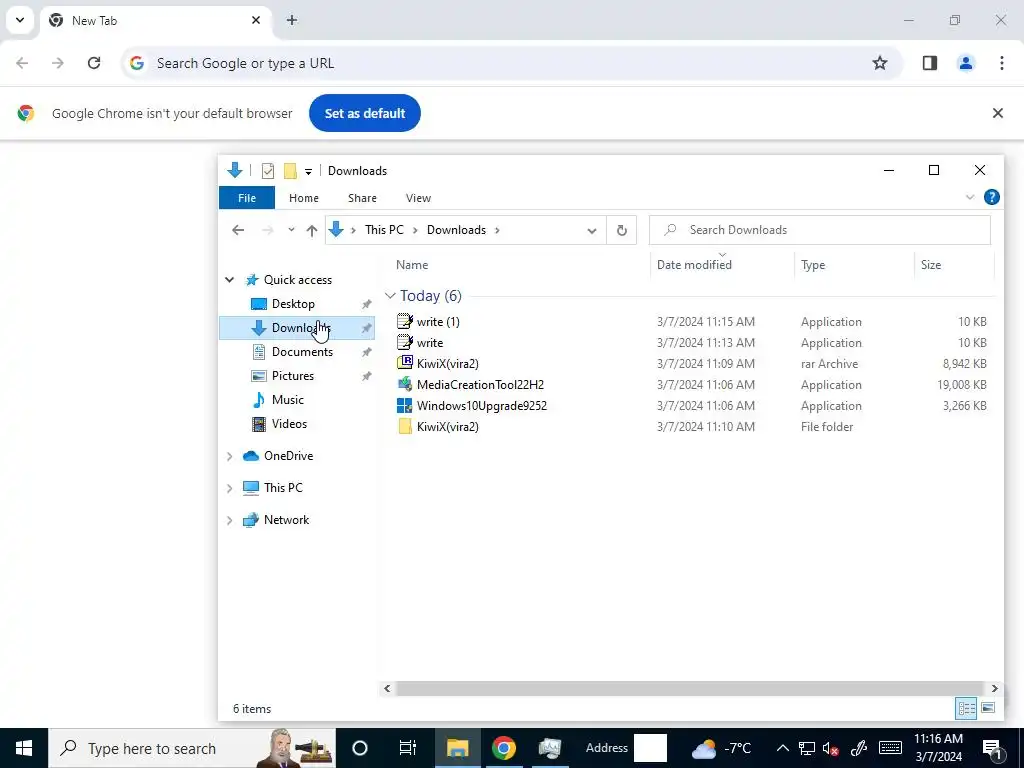
Task: Click the muted volume tray icon
Action: [831, 748]
